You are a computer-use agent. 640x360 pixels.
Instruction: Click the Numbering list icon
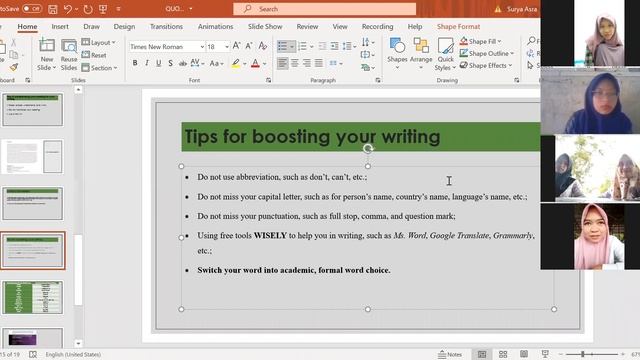(302, 46)
